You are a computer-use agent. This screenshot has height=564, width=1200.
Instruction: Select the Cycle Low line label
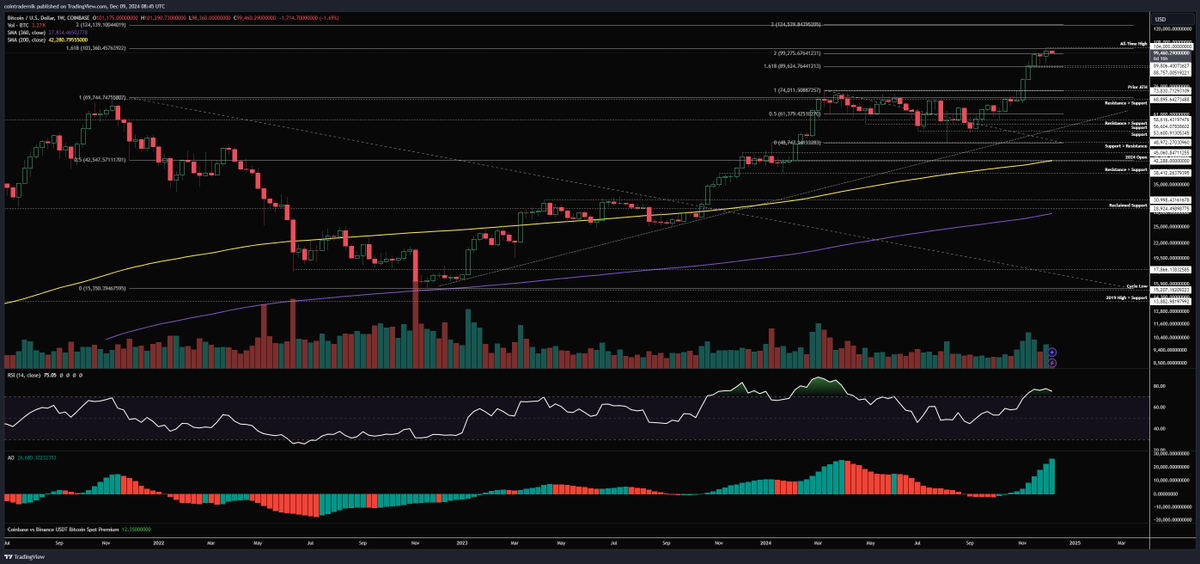pyautogui.click(x=1135, y=285)
